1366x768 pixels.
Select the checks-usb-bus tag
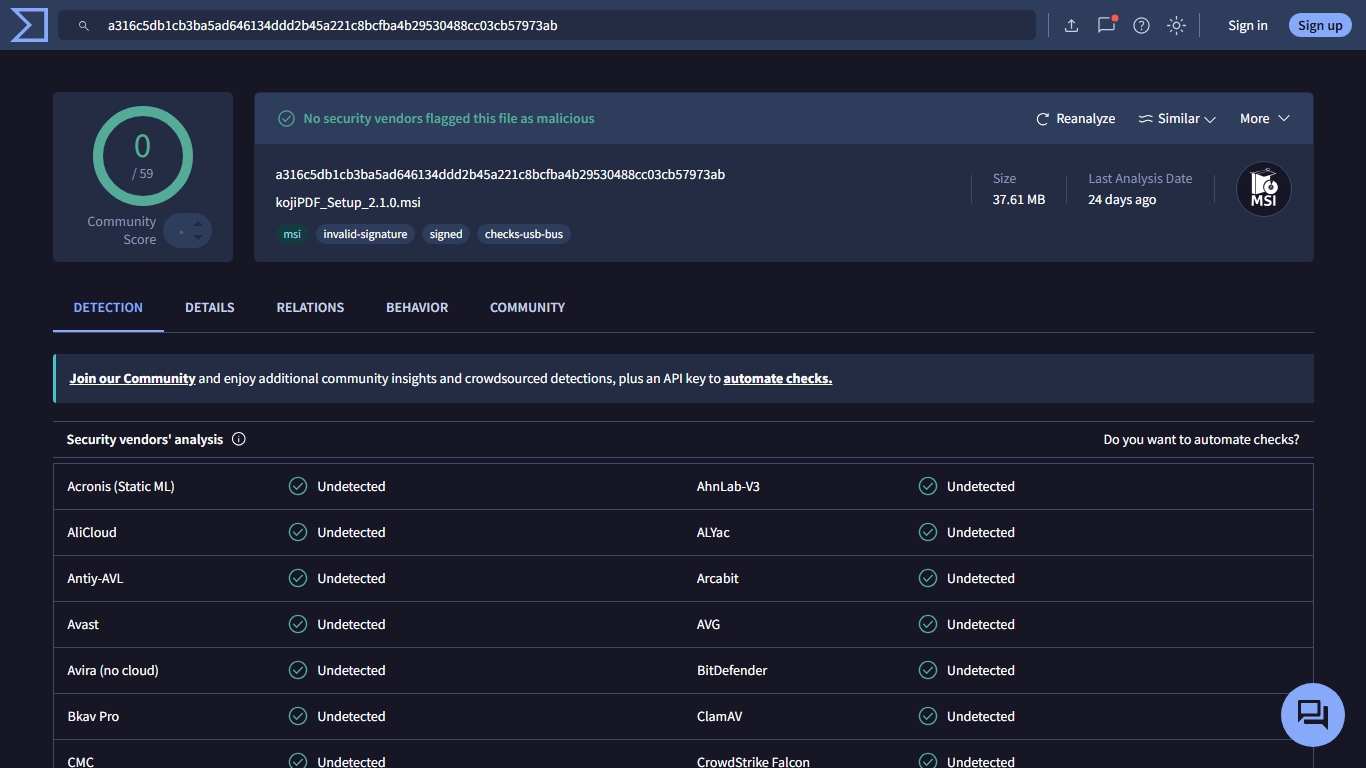pyautogui.click(x=524, y=234)
